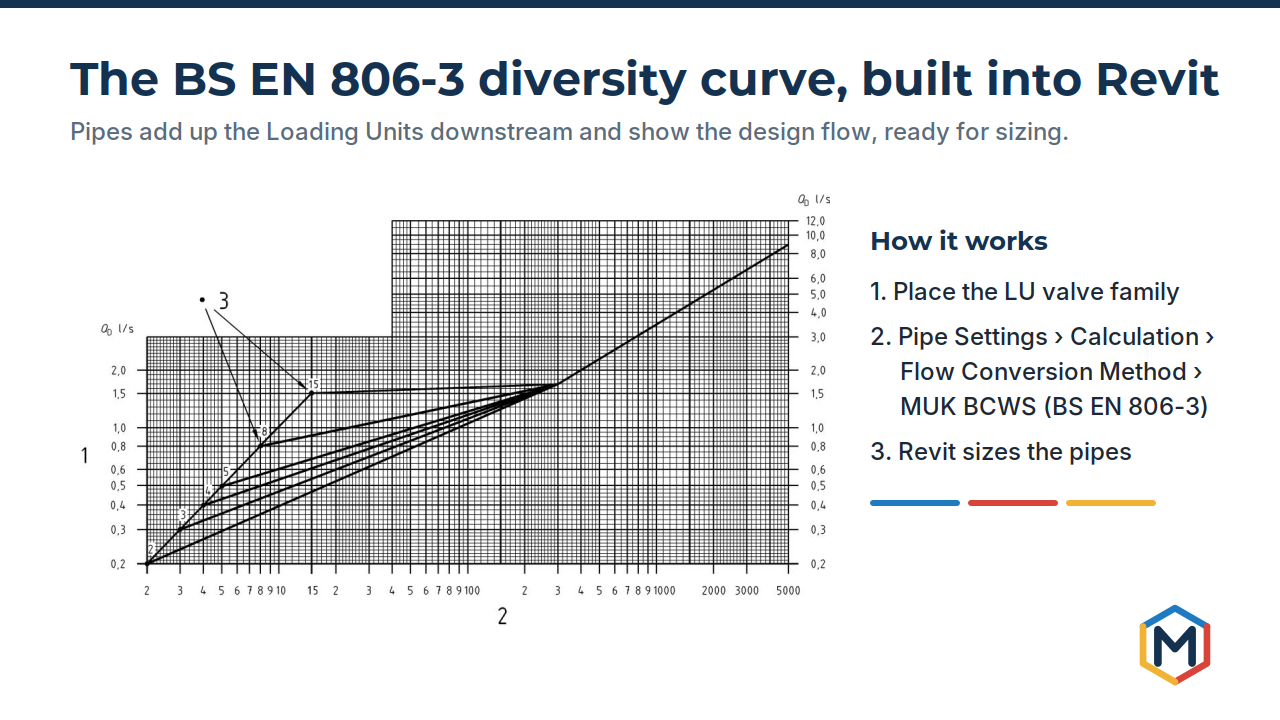Viewport: 1280px width, 720px height.
Task: Click the blue accent bar
Action: tap(915, 503)
